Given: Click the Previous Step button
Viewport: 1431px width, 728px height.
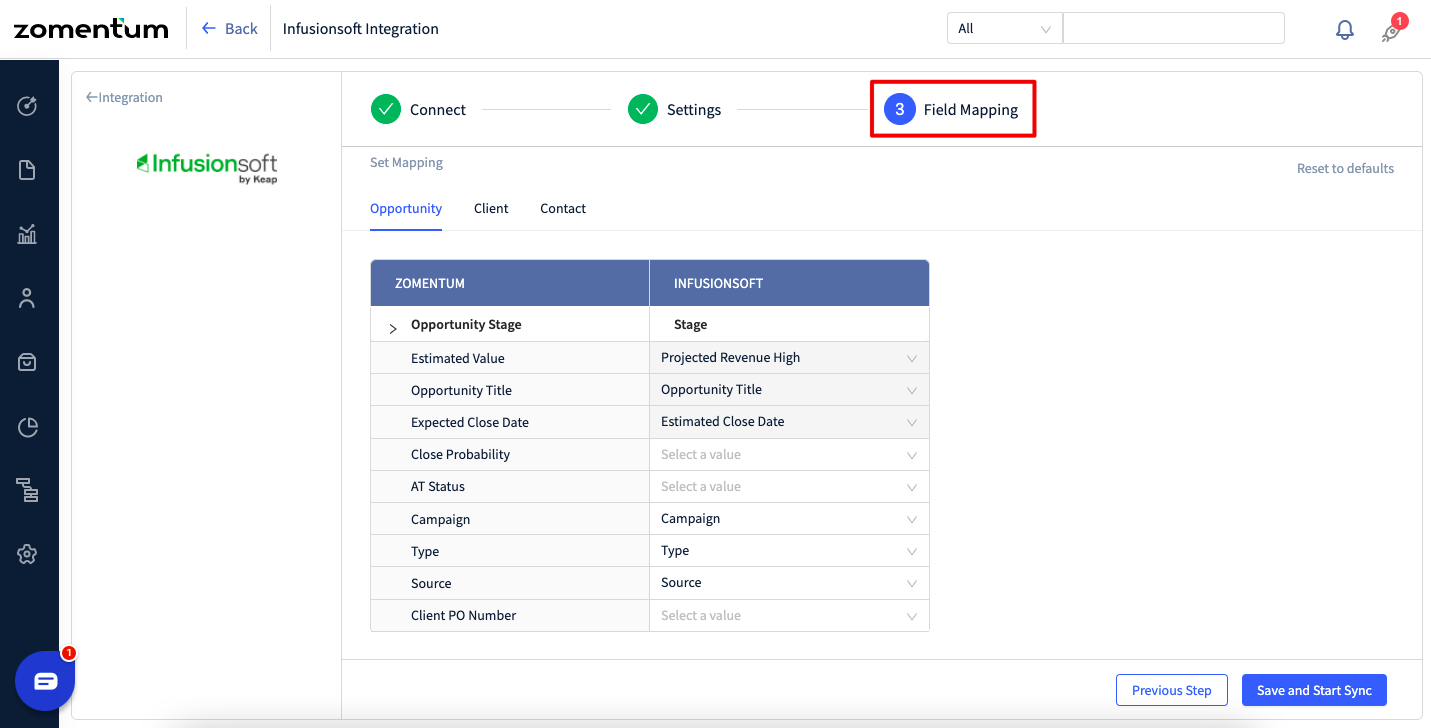Looking at the screenshot, I should coord(1172,690).
